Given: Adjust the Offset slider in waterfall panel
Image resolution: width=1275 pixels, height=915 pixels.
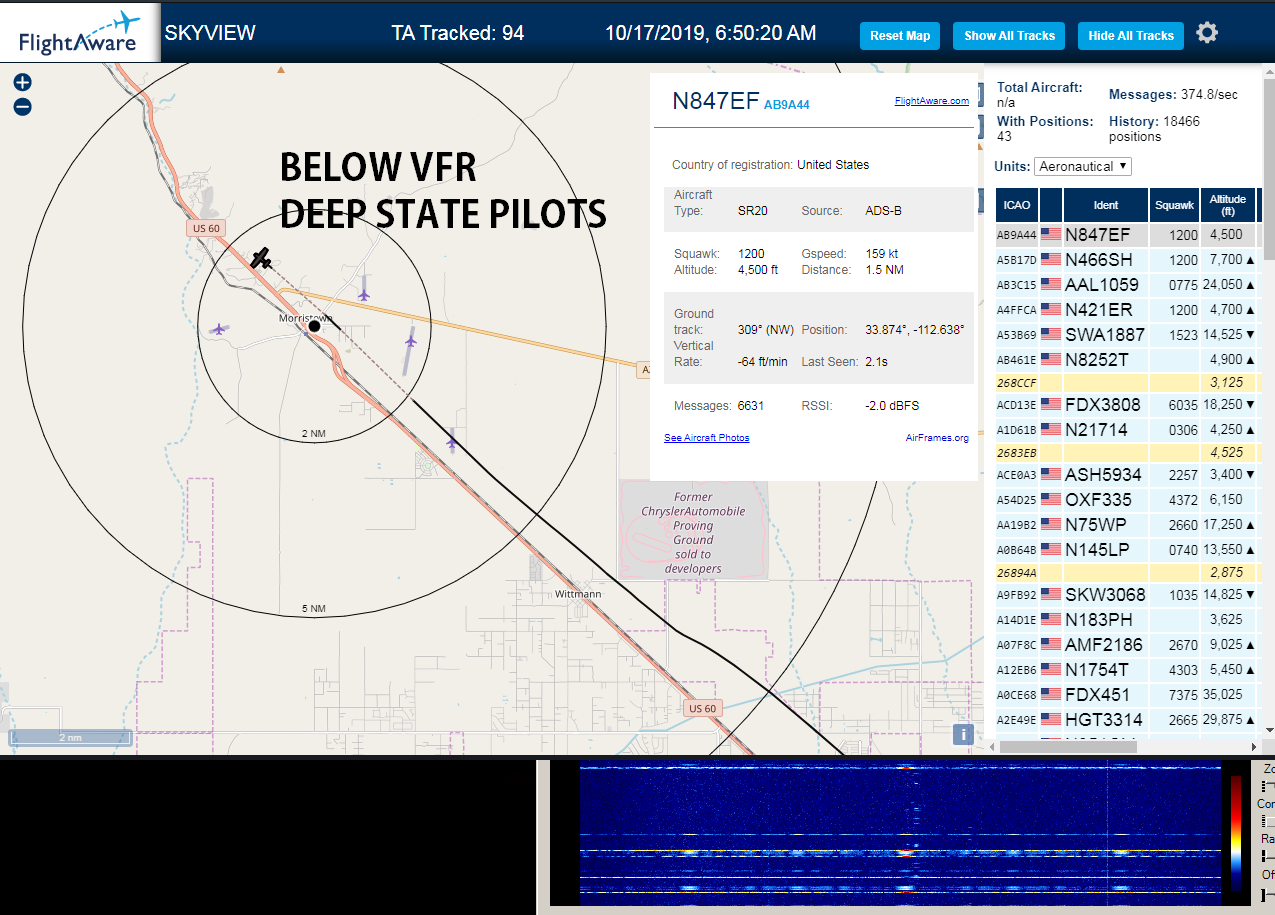Looking at the screenshot, I should click(1268, 893).
